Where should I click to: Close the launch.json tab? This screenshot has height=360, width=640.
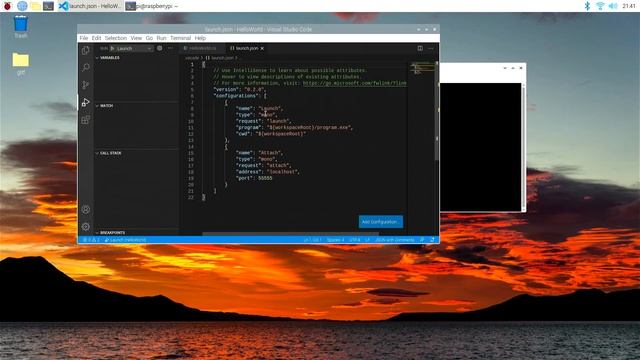pyautogui.click(x=262, y=49)
